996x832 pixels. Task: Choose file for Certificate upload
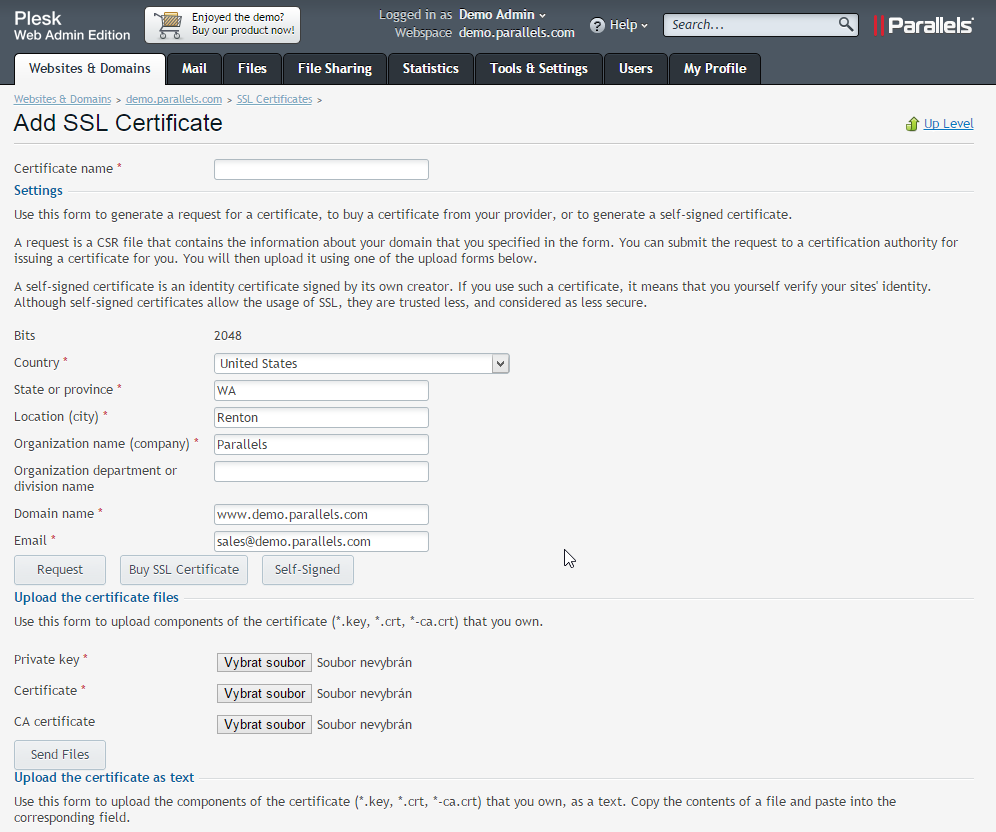pos(264,694)
